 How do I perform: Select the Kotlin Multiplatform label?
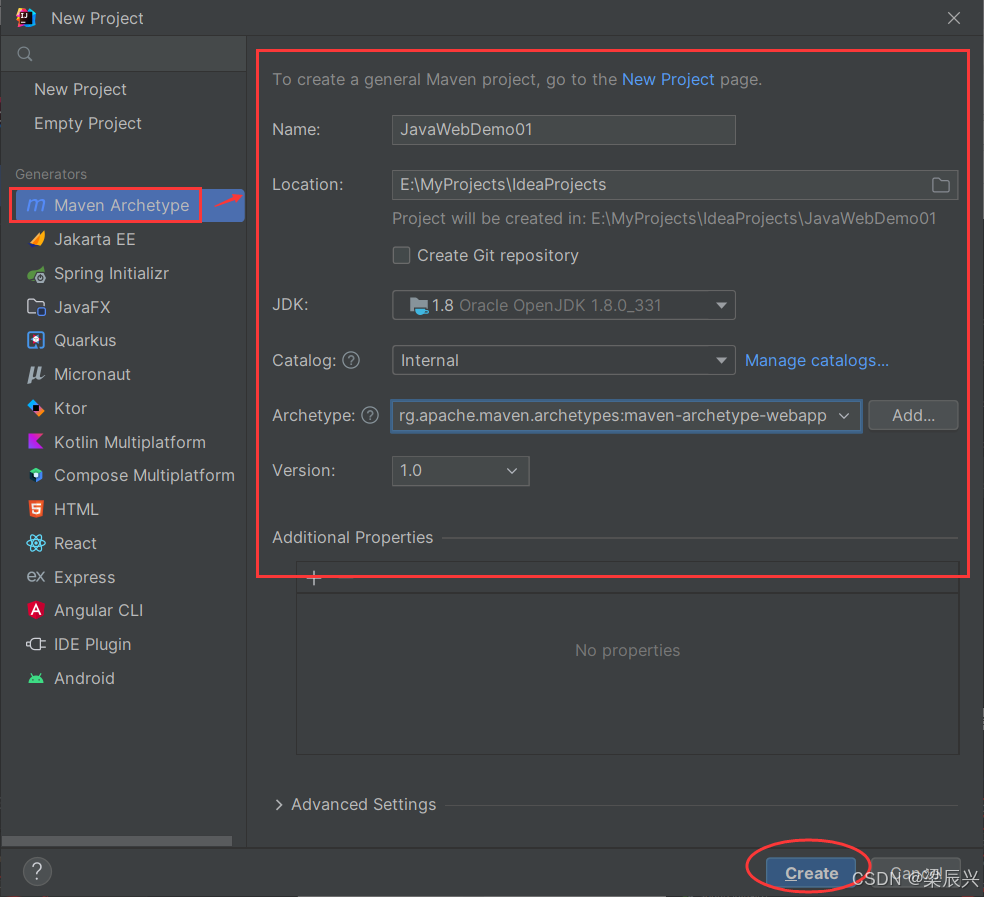point(130,442)
